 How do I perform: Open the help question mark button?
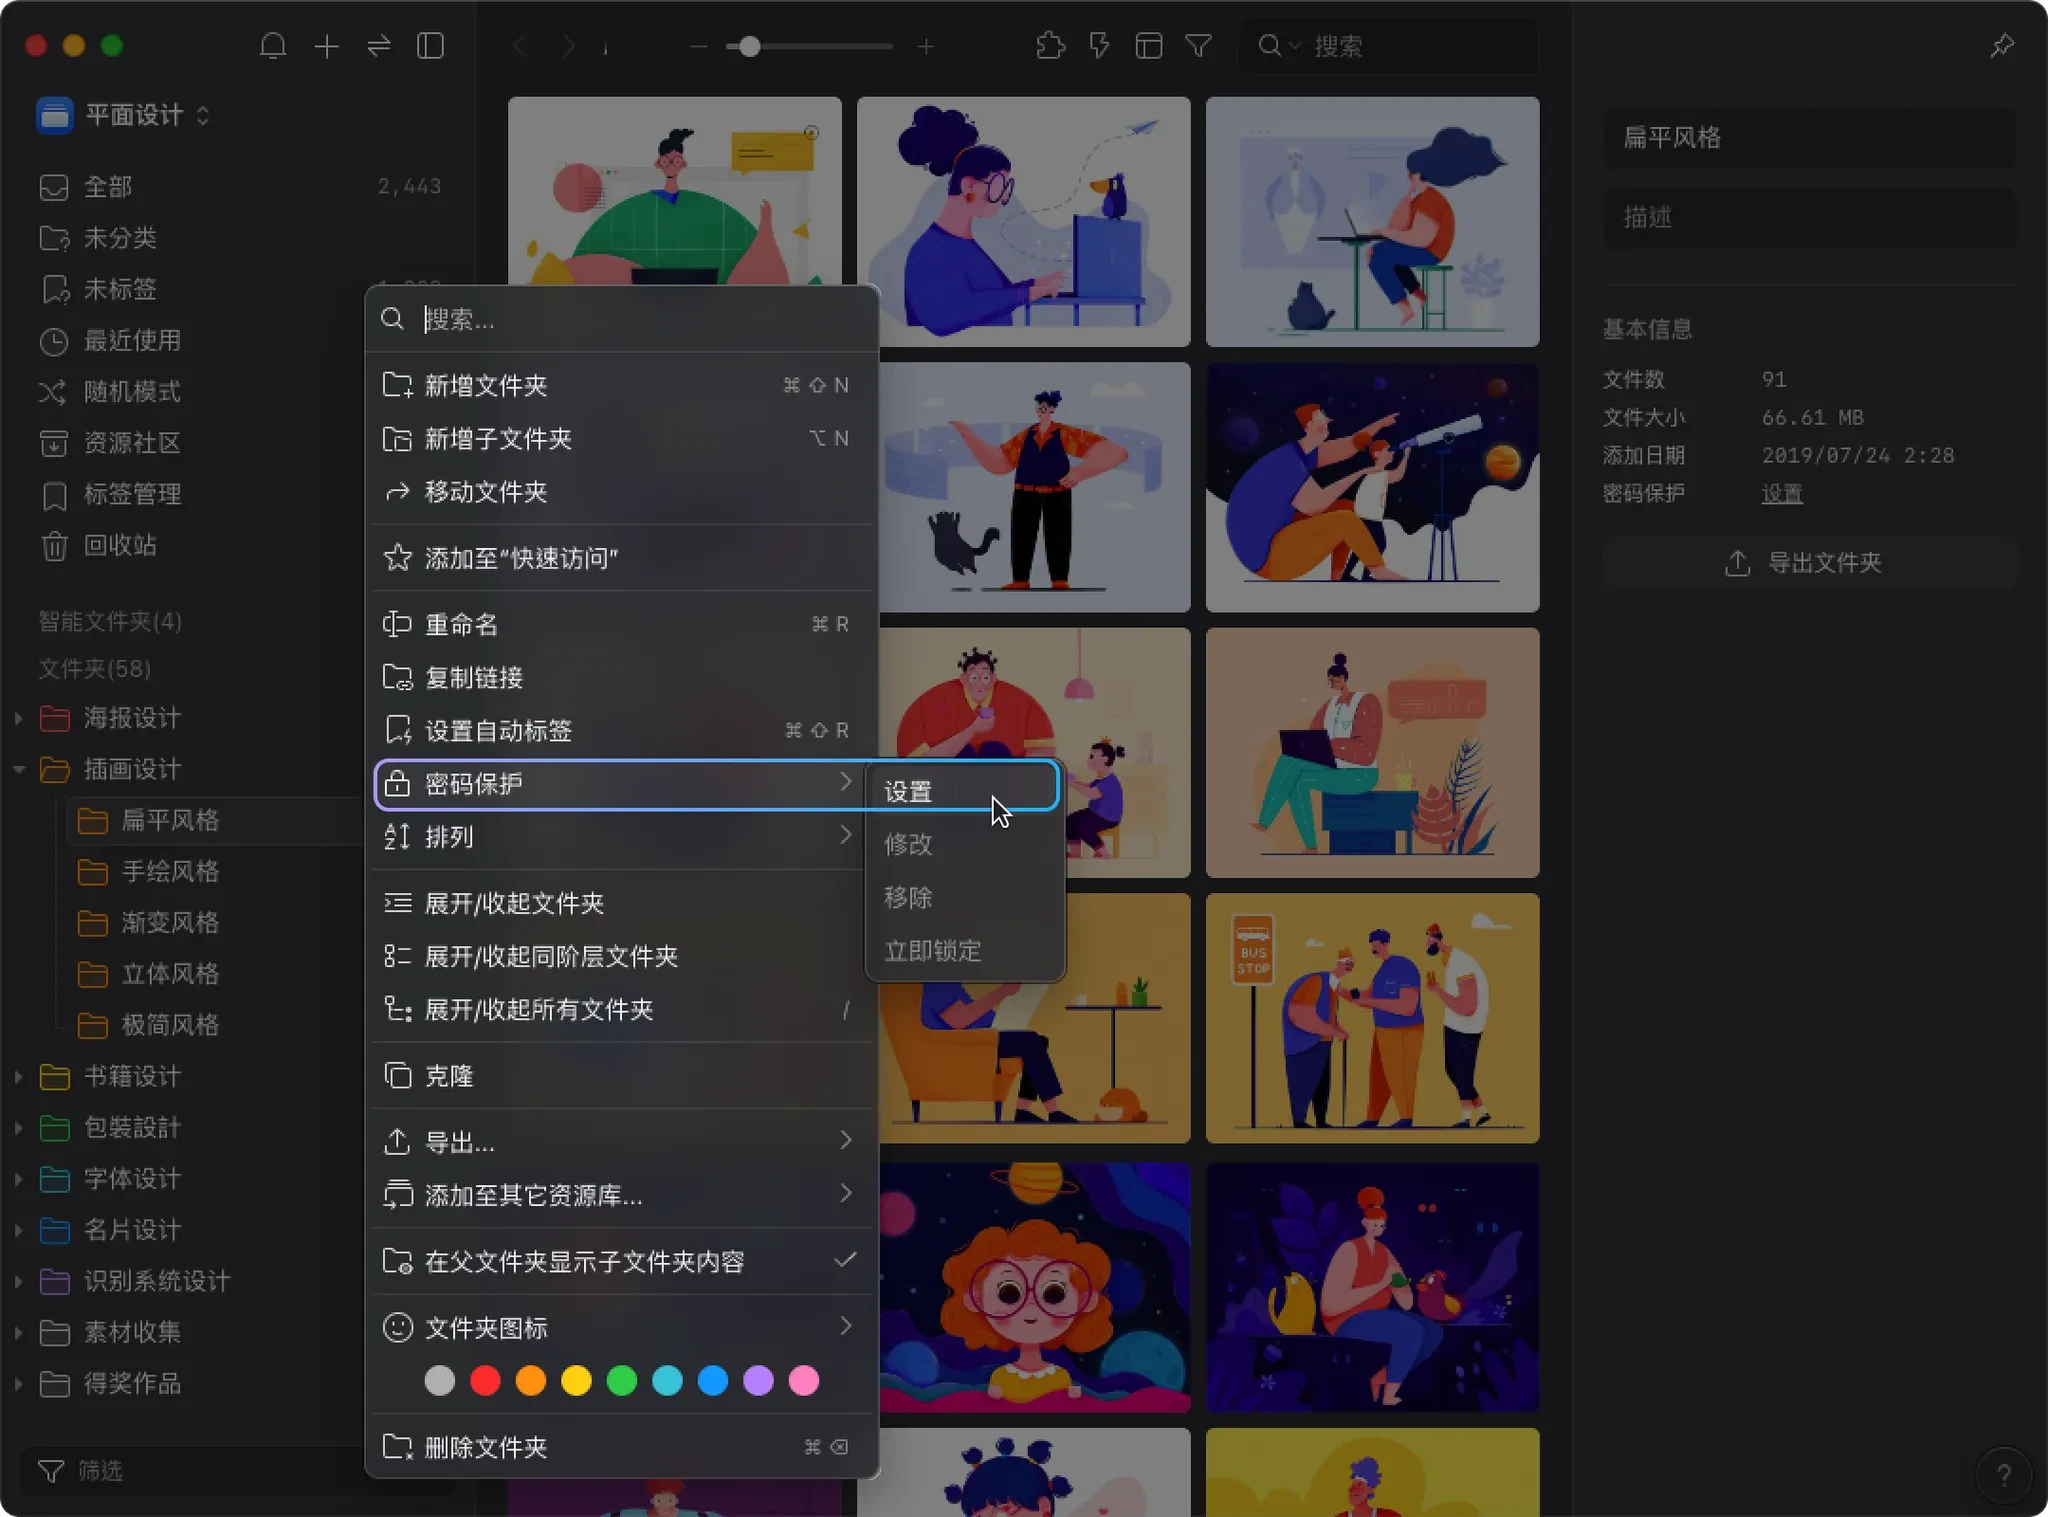(x=2003, y=1475)
